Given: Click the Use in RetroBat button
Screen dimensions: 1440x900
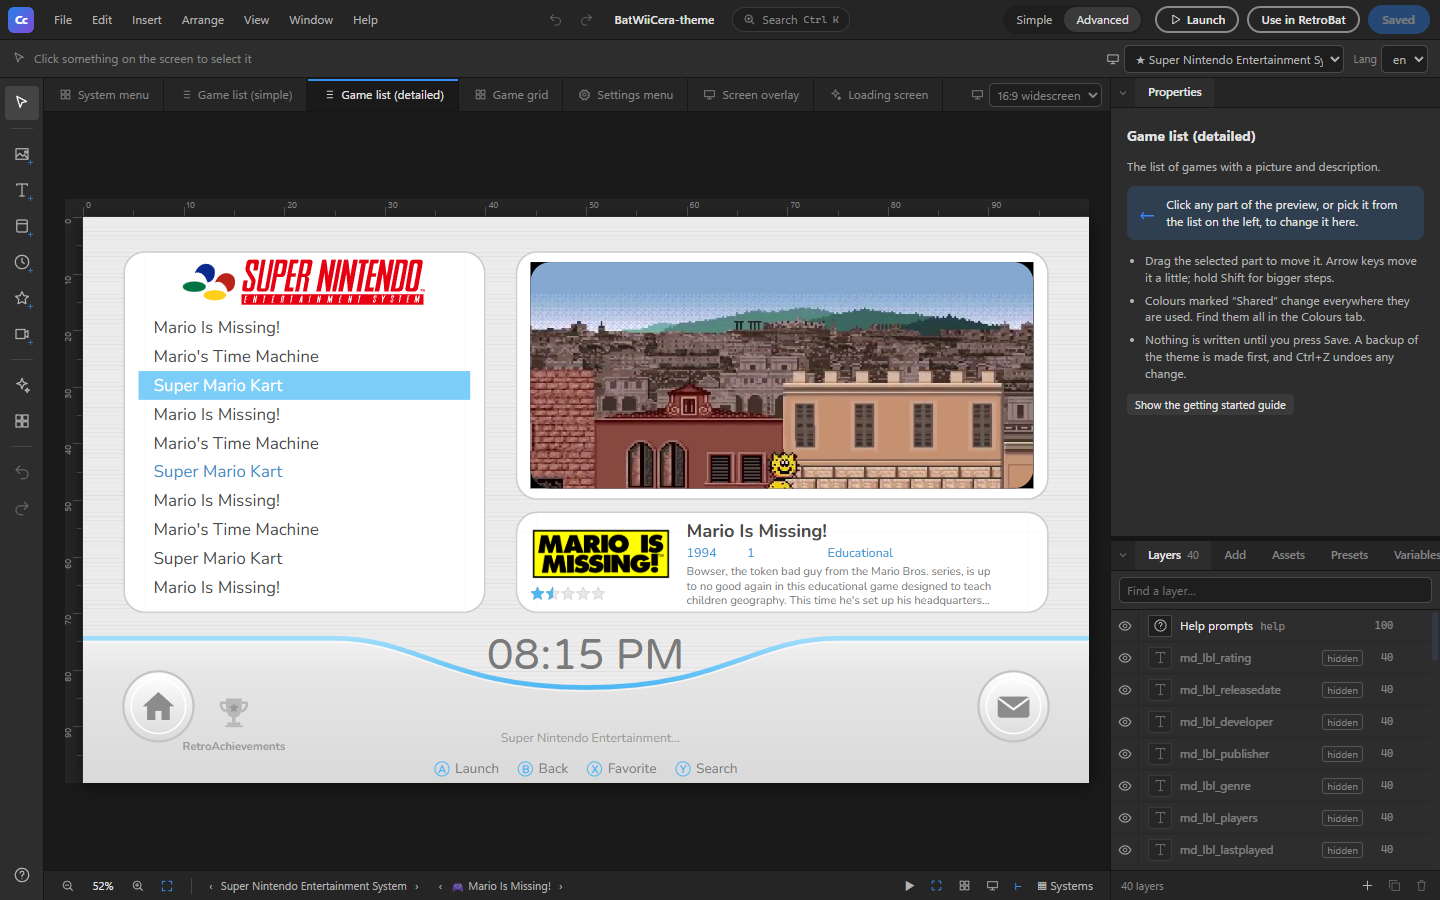Looking at the screenshot, I should [x=1303, y=20].
